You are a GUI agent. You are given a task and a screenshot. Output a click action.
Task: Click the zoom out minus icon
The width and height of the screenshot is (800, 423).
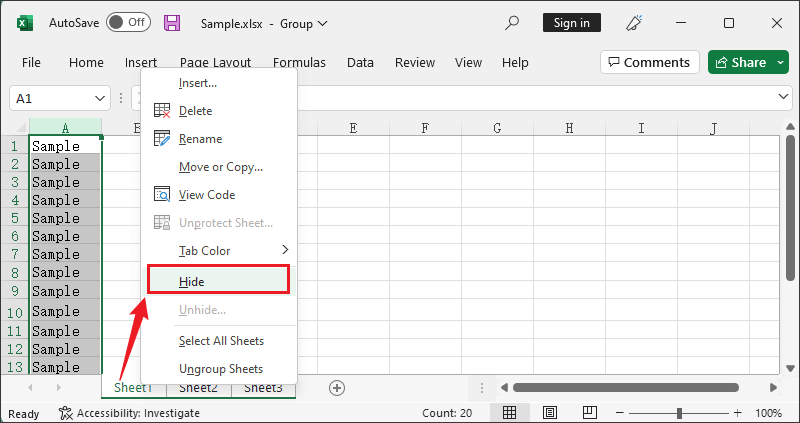coord(620,412)
